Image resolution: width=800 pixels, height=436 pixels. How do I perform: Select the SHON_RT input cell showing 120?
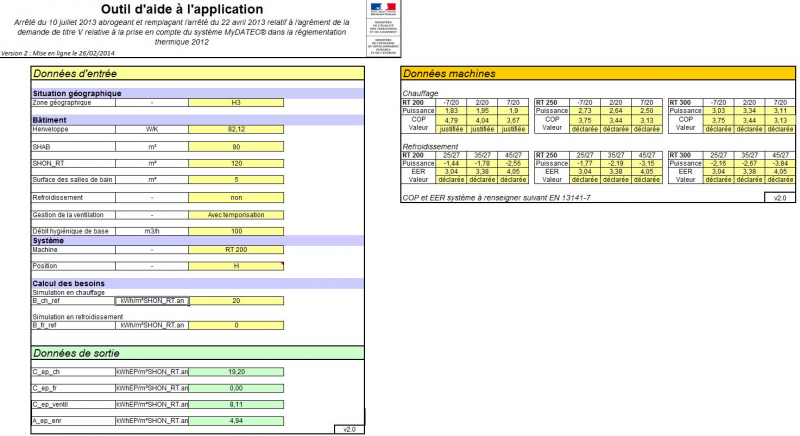[236, 164]
